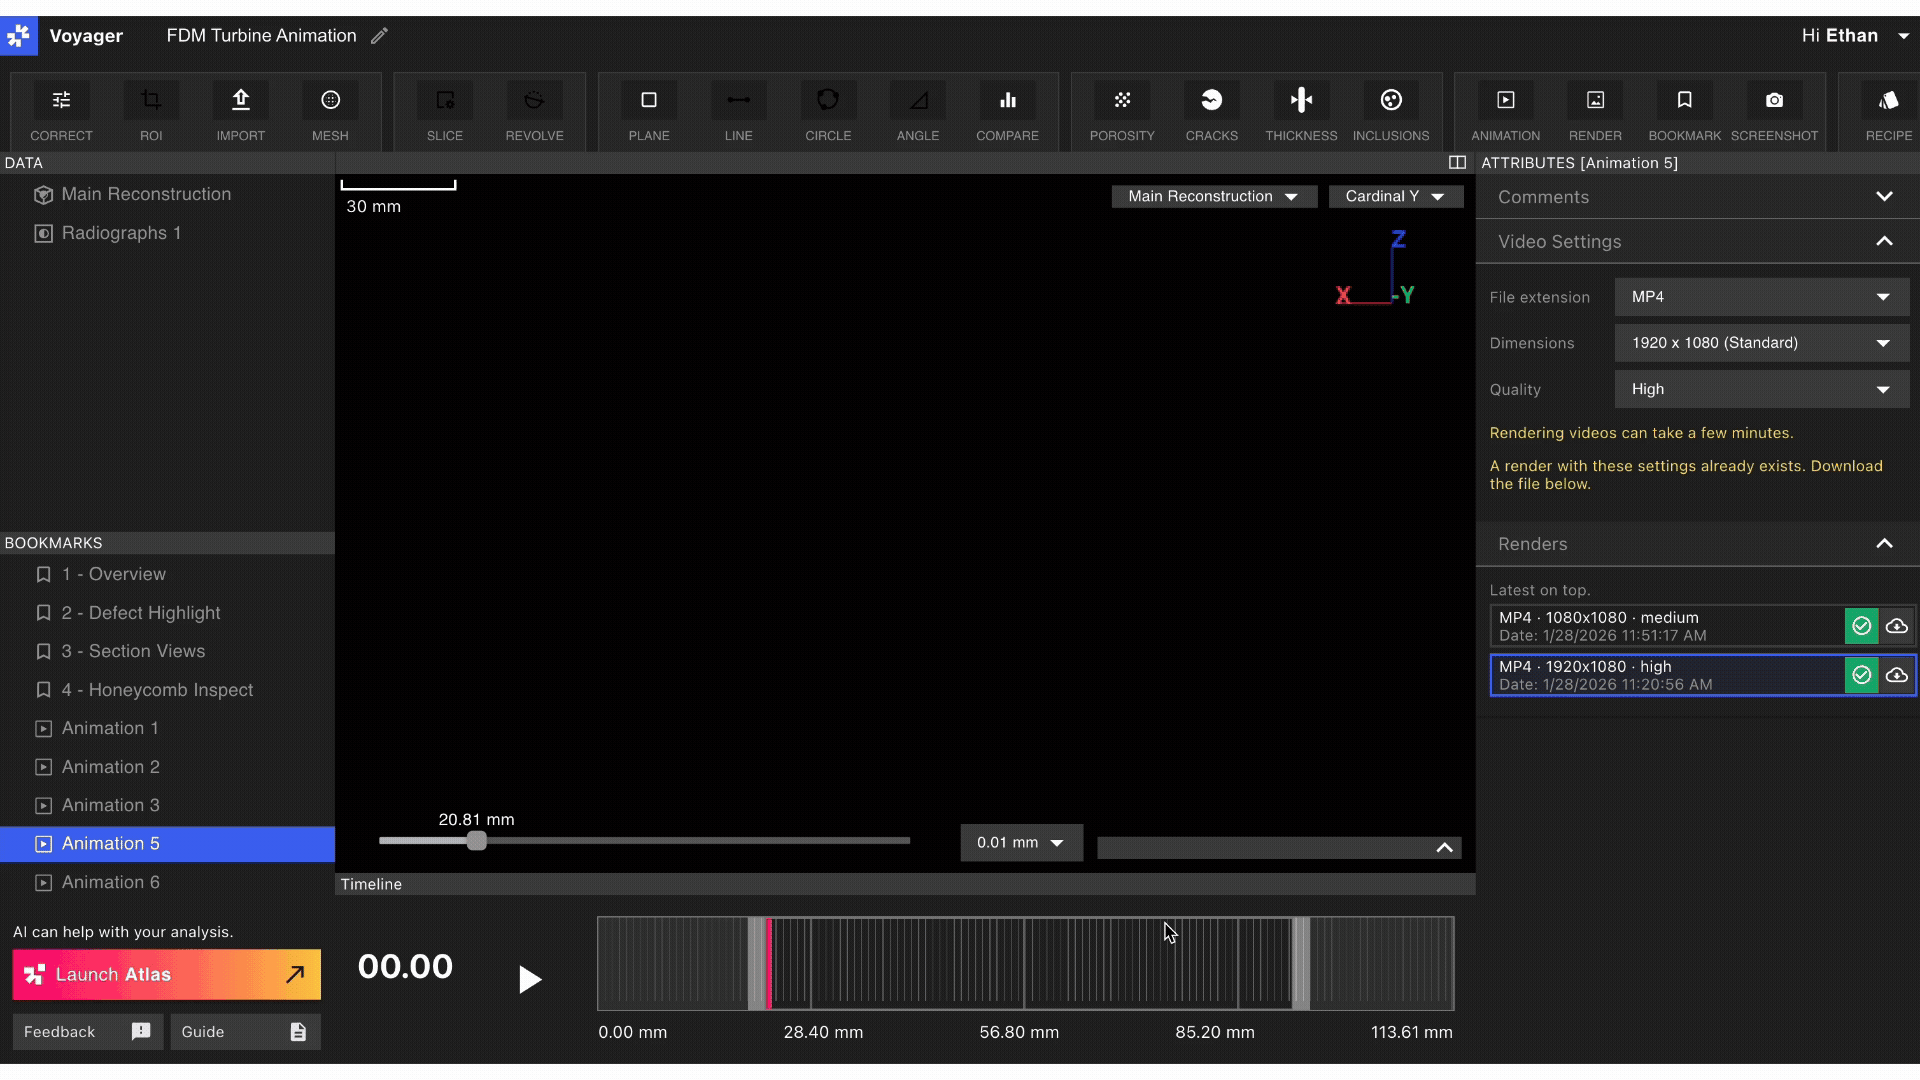Screen dimensions: 1920x1080
Task: Download the 1920x1080 high render
Action: point(1897,675)
